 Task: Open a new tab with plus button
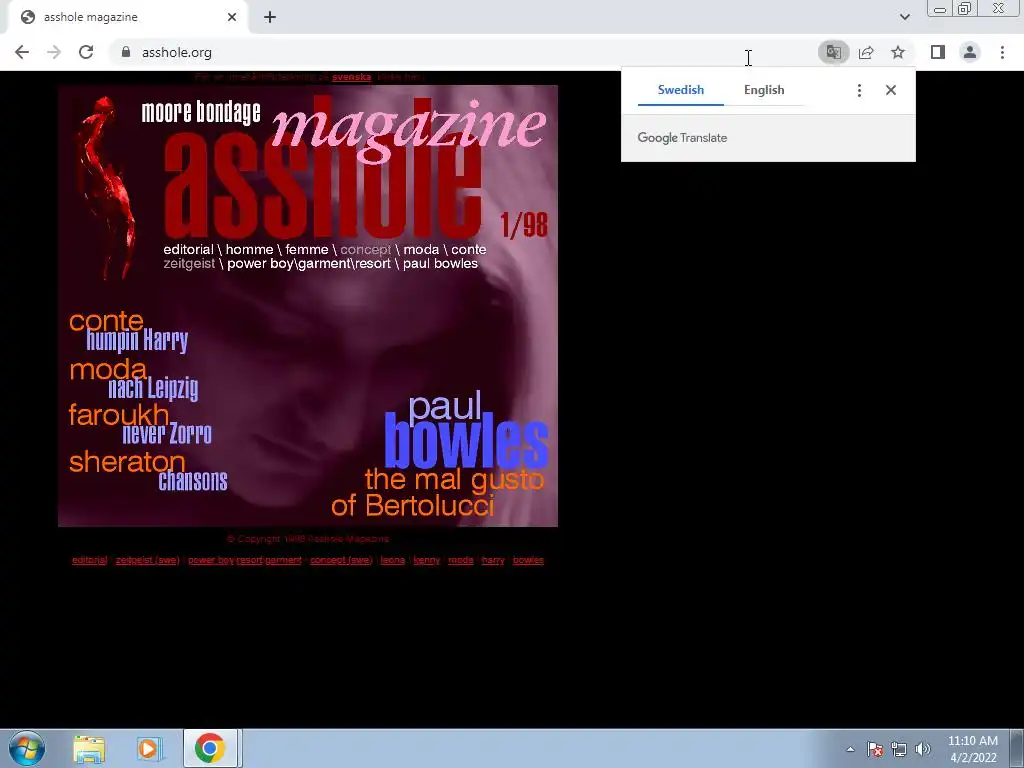click(270, 17)
